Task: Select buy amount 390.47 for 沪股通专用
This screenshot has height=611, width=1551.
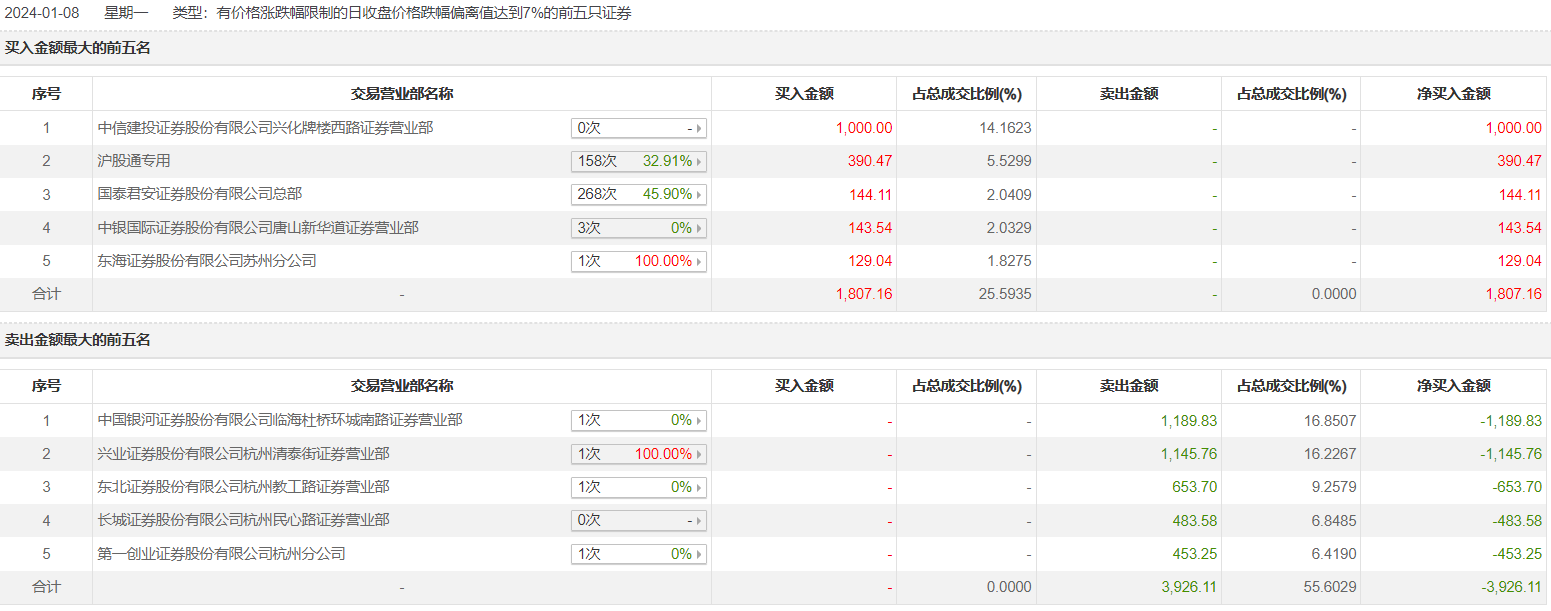Action: tap(870, 161)
